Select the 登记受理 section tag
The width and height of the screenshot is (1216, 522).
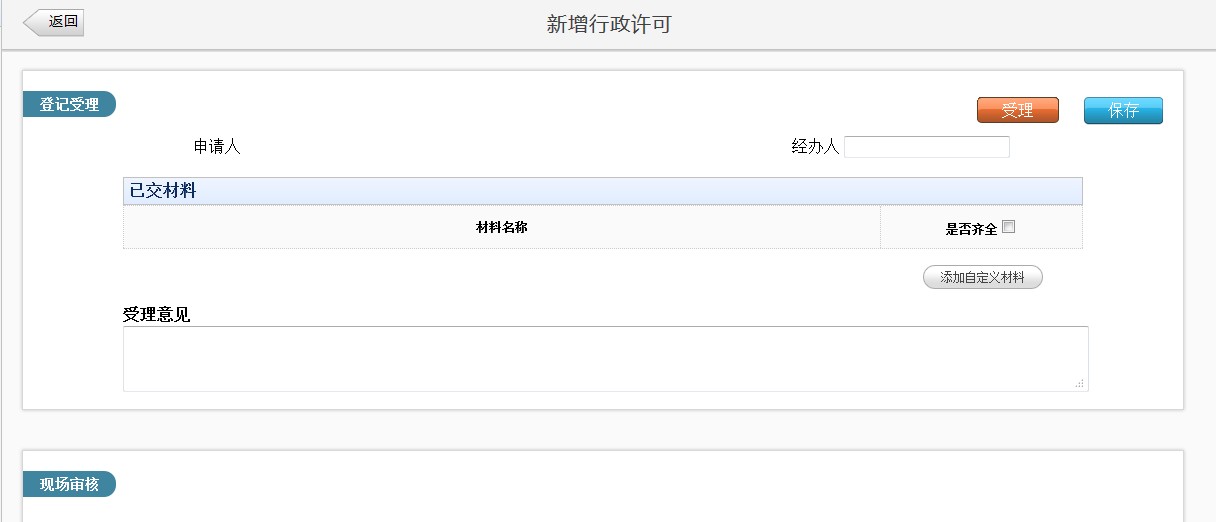point(69,104)
